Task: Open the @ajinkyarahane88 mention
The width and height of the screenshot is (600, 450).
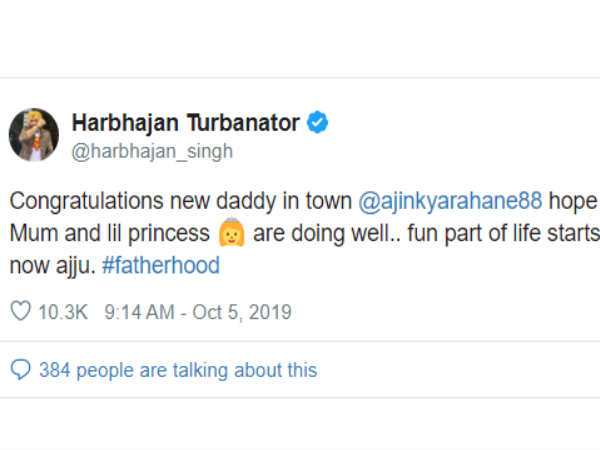Action: [449, 201]
